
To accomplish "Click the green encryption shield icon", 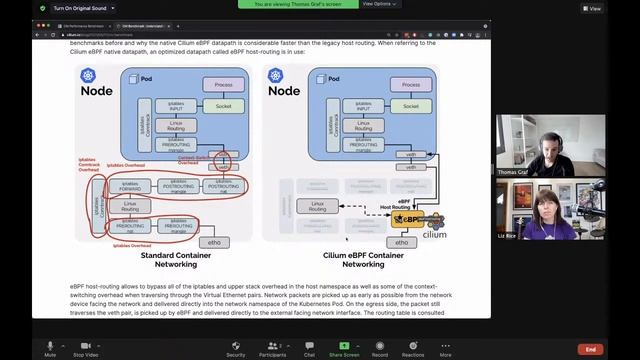I will [x=42, y=8].
